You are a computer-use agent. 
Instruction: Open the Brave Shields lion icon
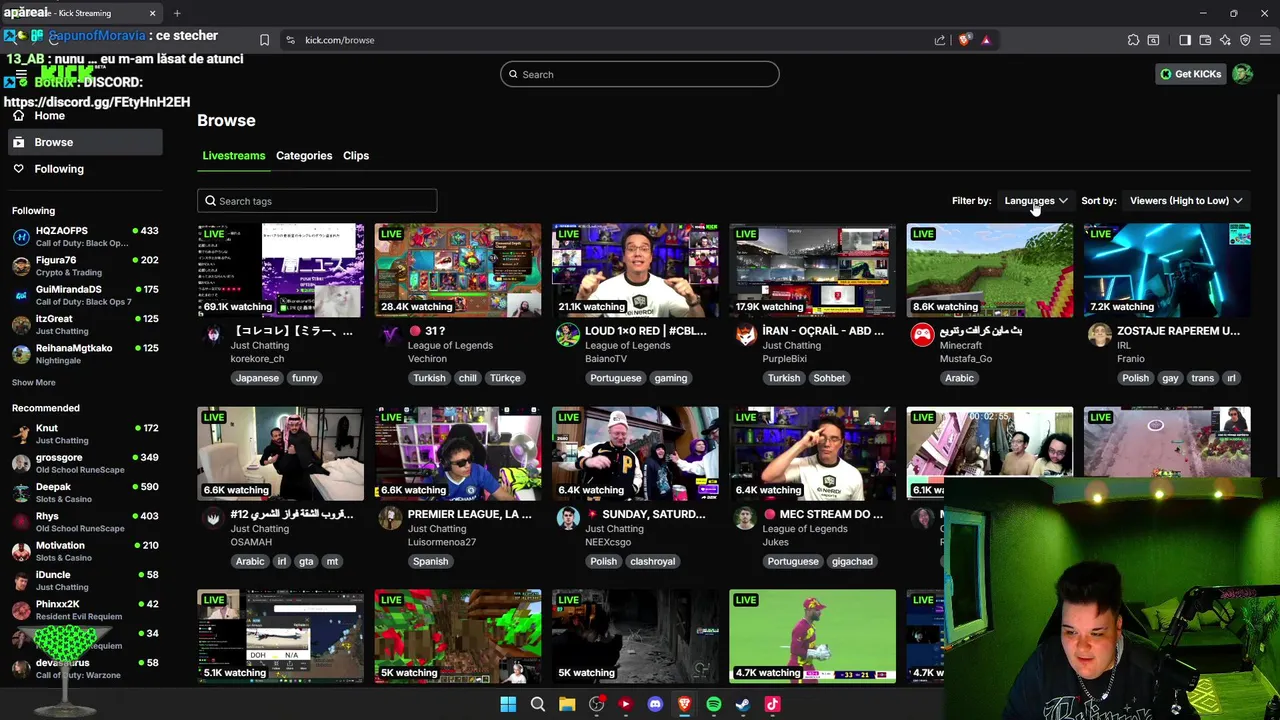(x=964, y=40)
